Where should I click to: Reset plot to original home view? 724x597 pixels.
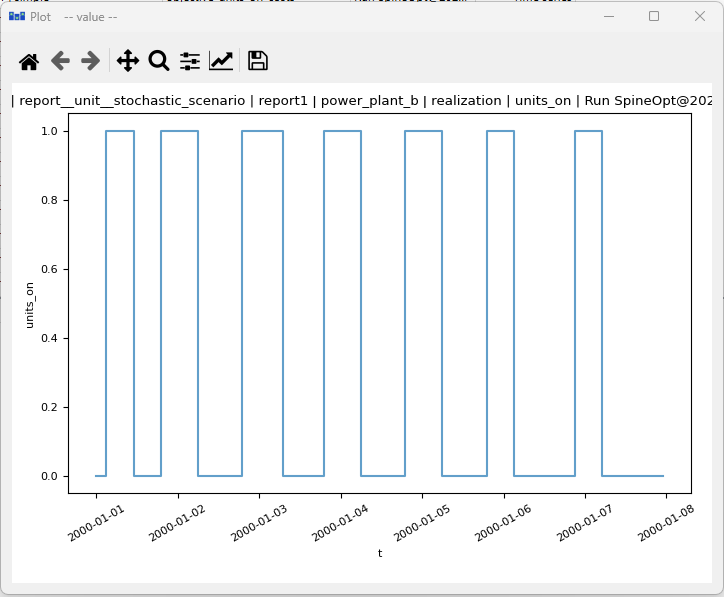click(29, 61)
